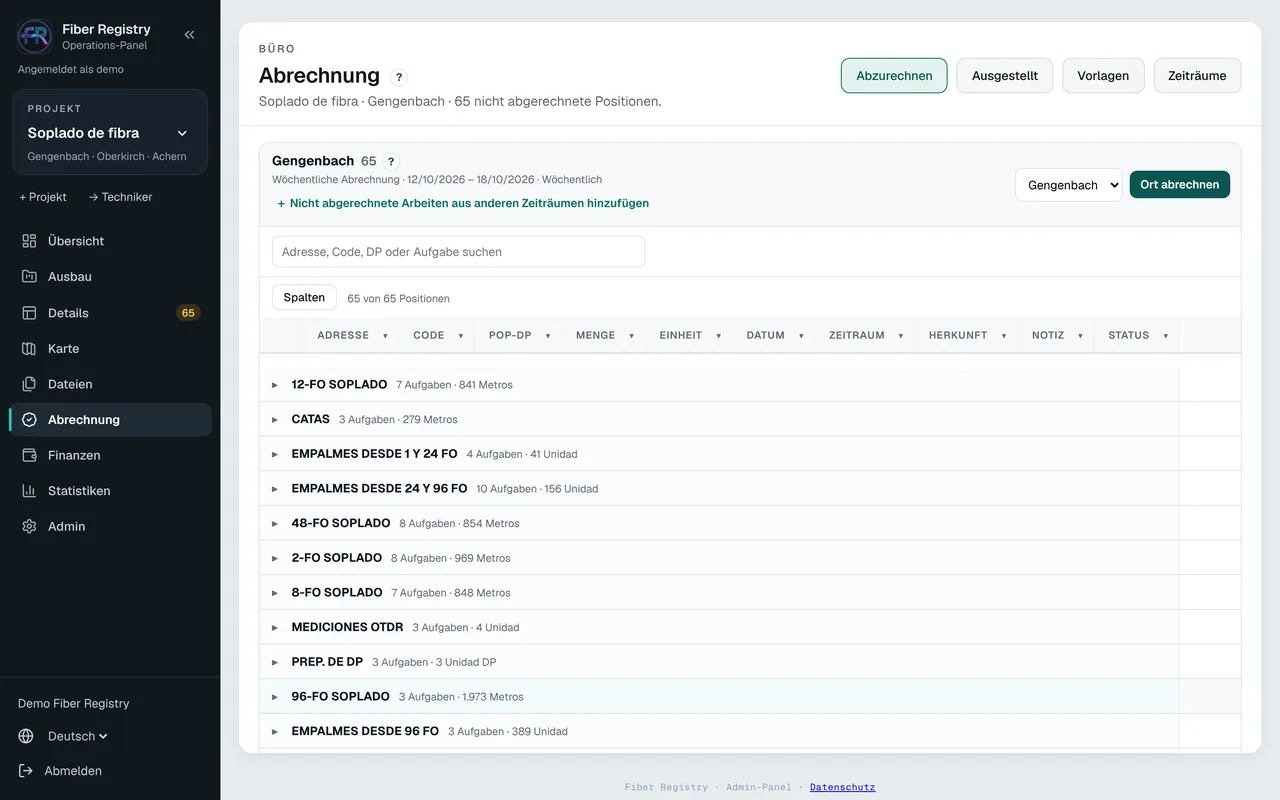Click the CODE column header
Image resolution: width=1280 pixels, height=800 pixels.
tap(429, 336)
